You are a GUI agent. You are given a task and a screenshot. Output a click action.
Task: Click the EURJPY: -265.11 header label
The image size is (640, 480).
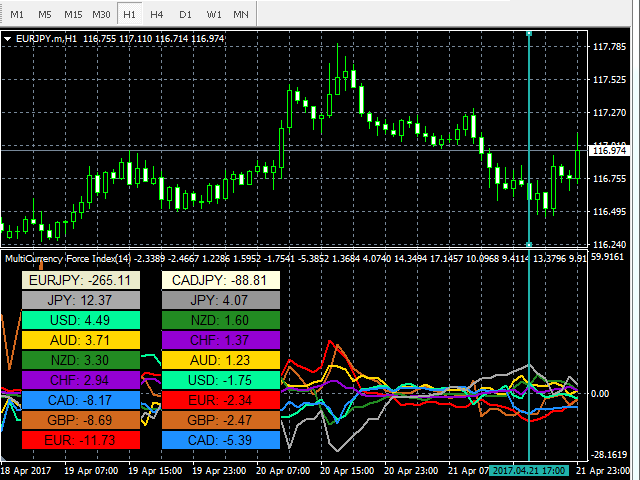click(x=81, y=280)
